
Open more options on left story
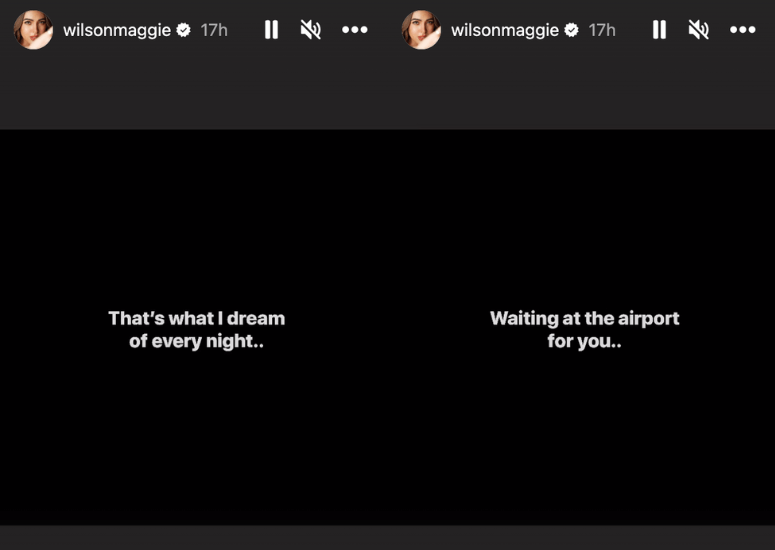355,30
